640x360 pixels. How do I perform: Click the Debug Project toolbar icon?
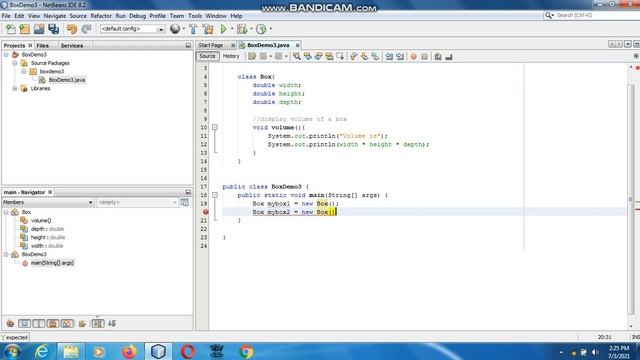(242, 29)
